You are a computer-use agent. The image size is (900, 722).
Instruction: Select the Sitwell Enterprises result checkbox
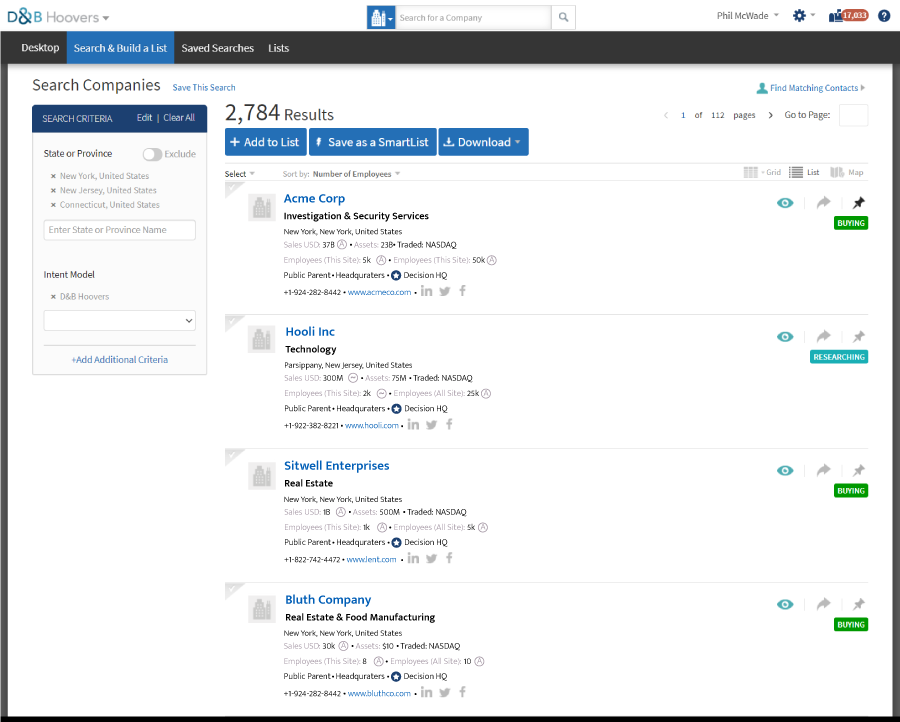(232, 456)
